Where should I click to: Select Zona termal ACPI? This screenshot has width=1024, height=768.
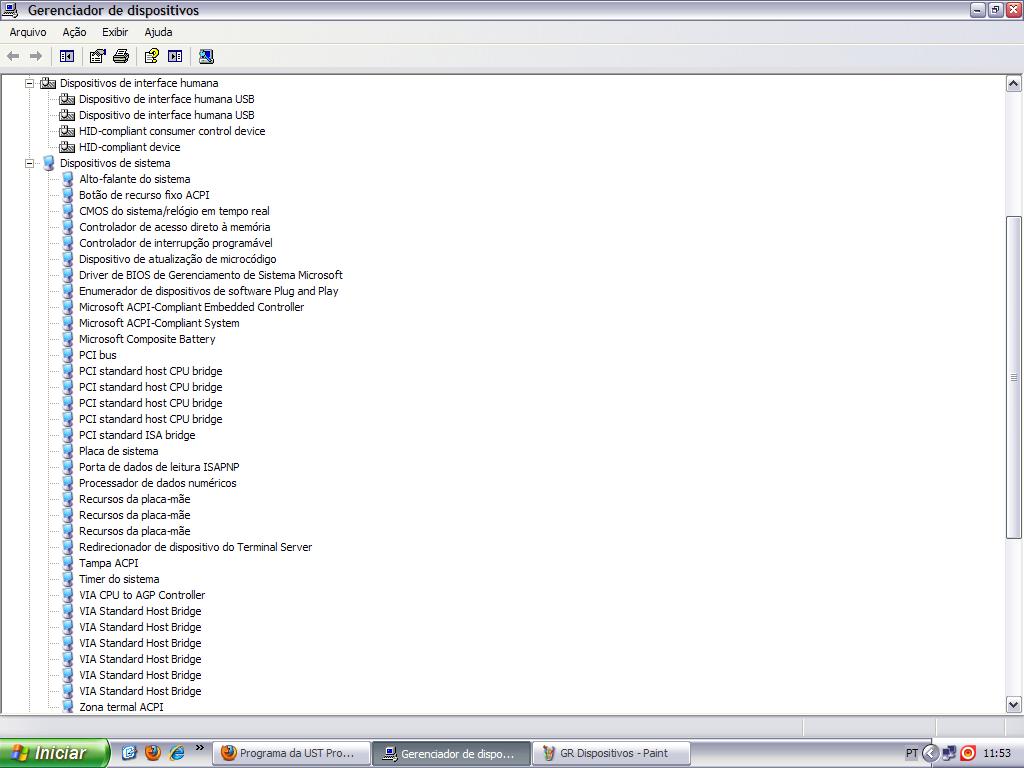(x=121, y=707)
